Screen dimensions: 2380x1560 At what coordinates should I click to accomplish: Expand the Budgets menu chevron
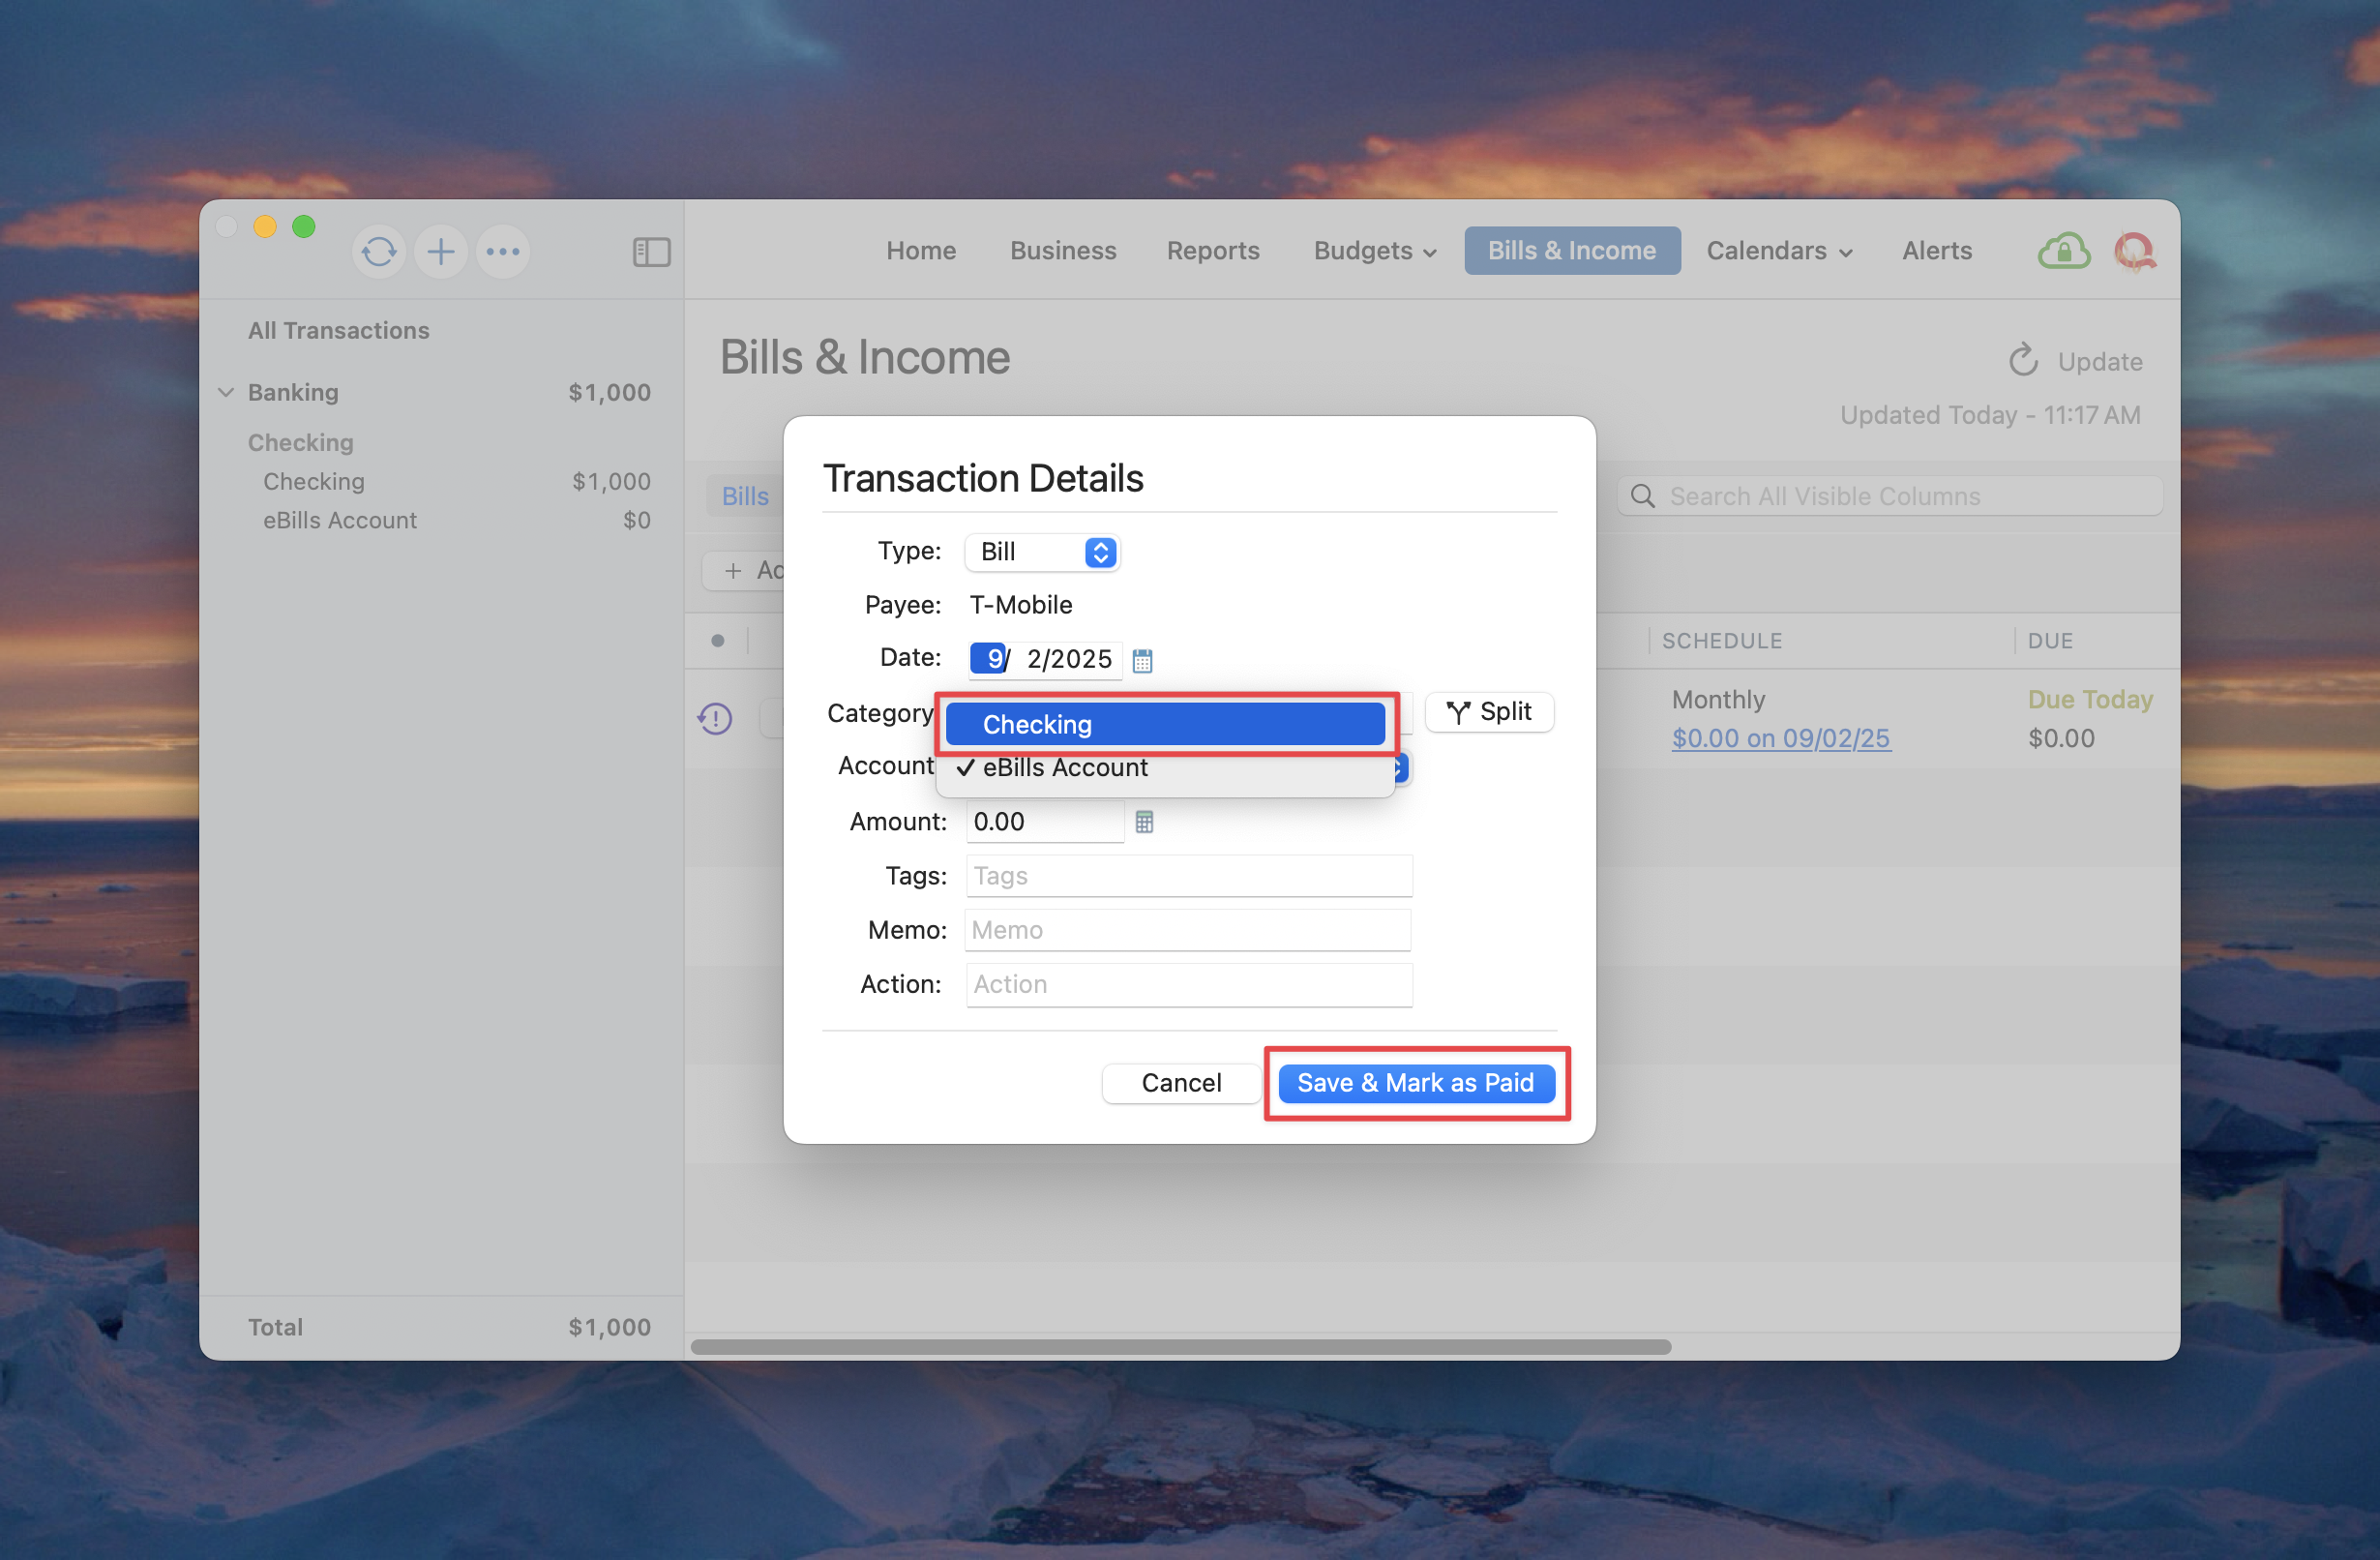(x=1430, y=253)
